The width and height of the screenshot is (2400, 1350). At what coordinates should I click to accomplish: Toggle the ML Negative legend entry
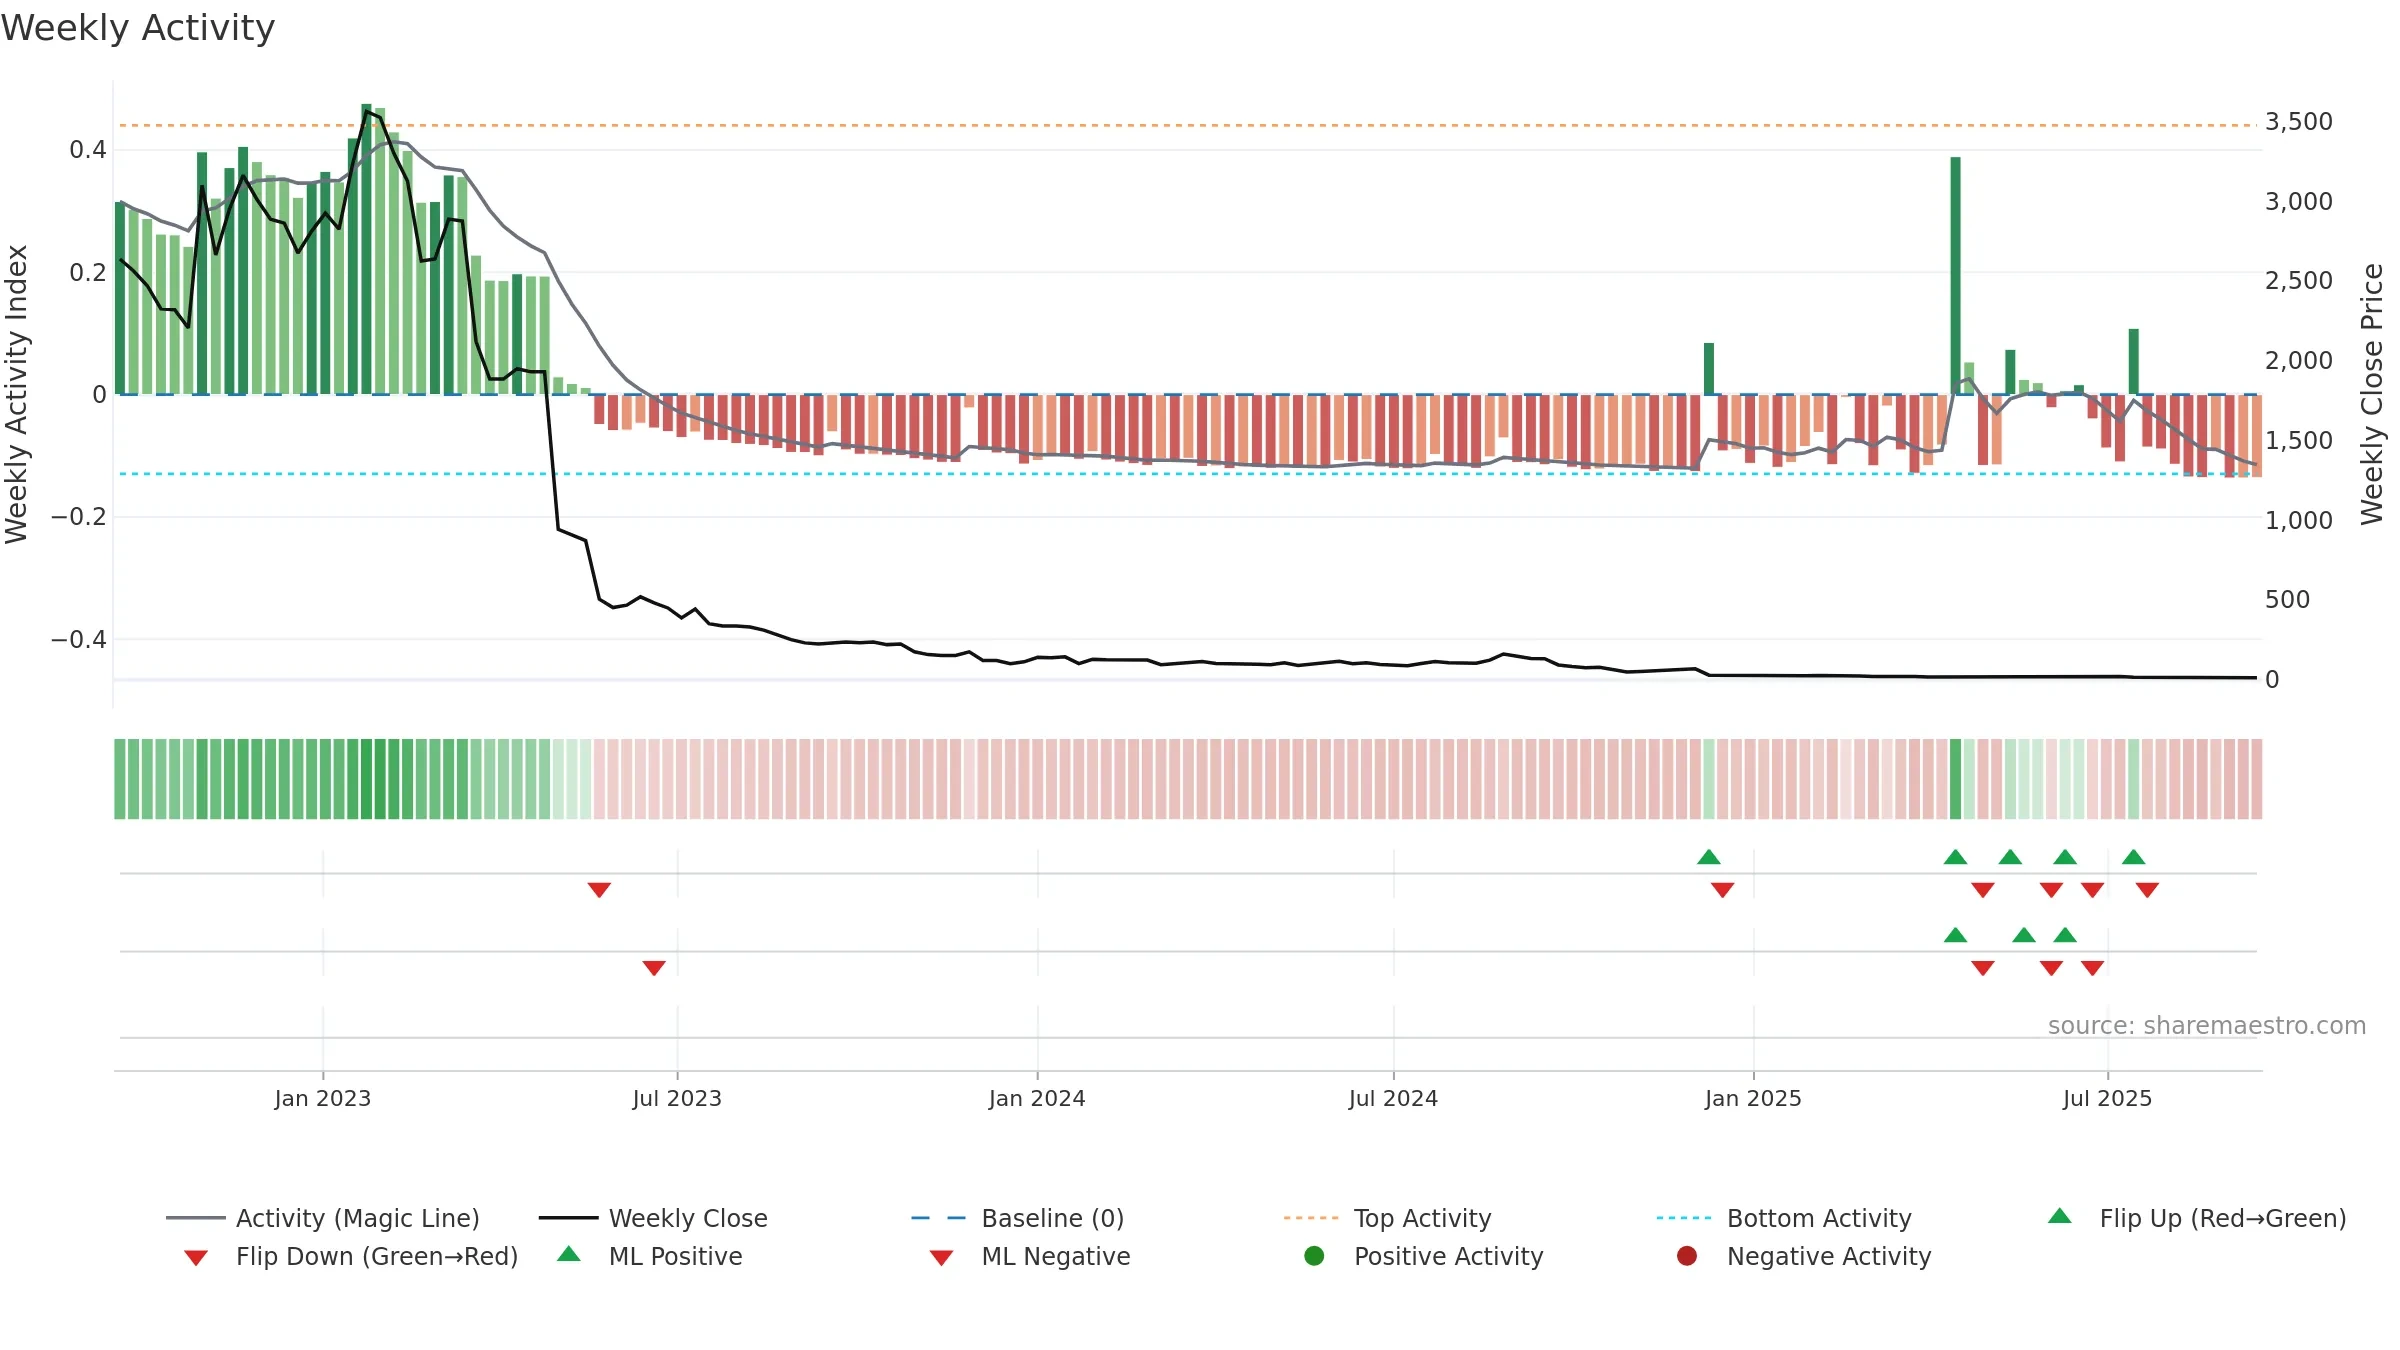point(1030,1256)
